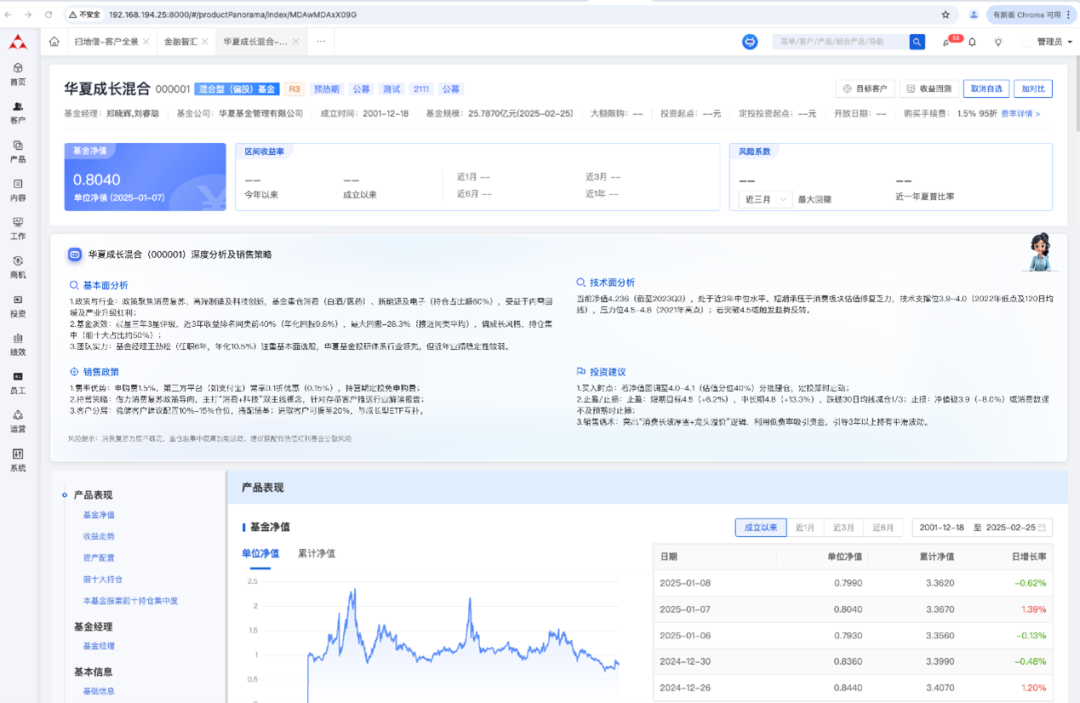1080x703 pixels.
Task: Open 首页 in the left sidebar
Action: tap(18, 74)
